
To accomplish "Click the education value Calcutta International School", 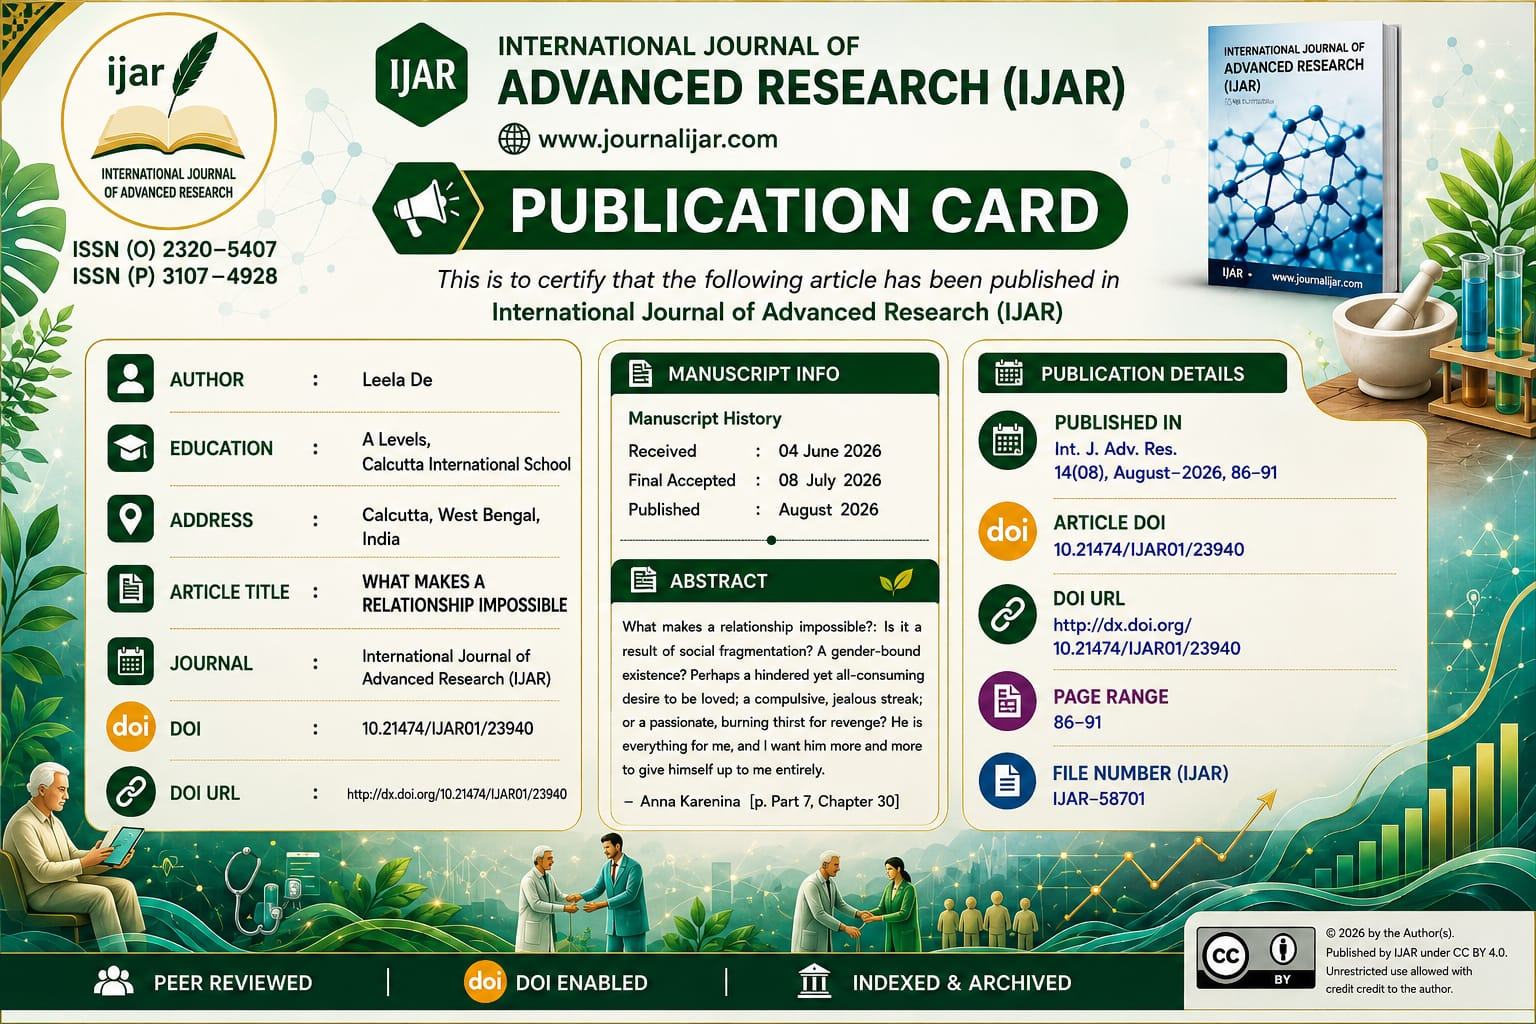I will coord(466,464).
